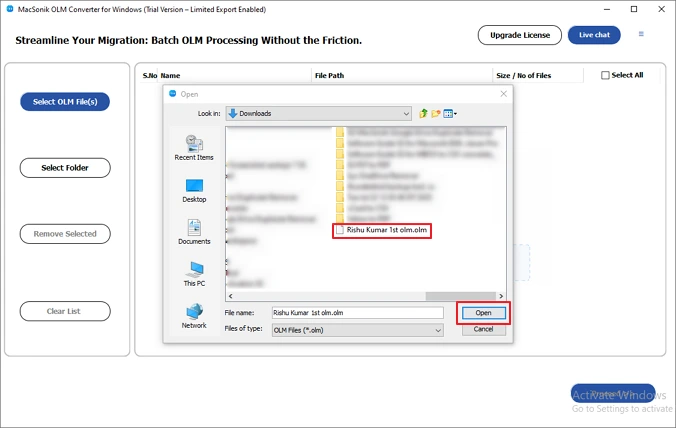Open Network in the places sidebar
The image size is (676, 428).
(194, 316)
